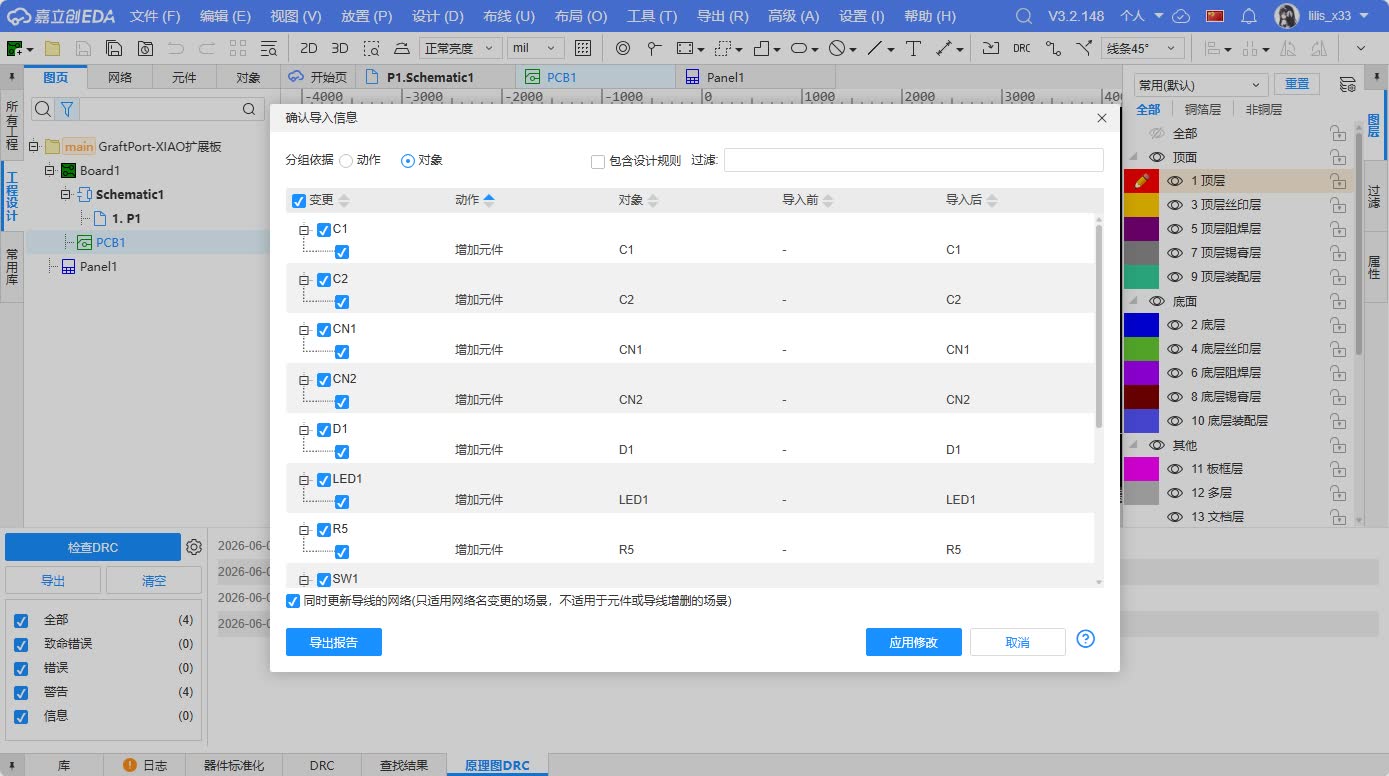Select the 对象 grouping radio button
1389x776 pixels.
coord(408,160)
